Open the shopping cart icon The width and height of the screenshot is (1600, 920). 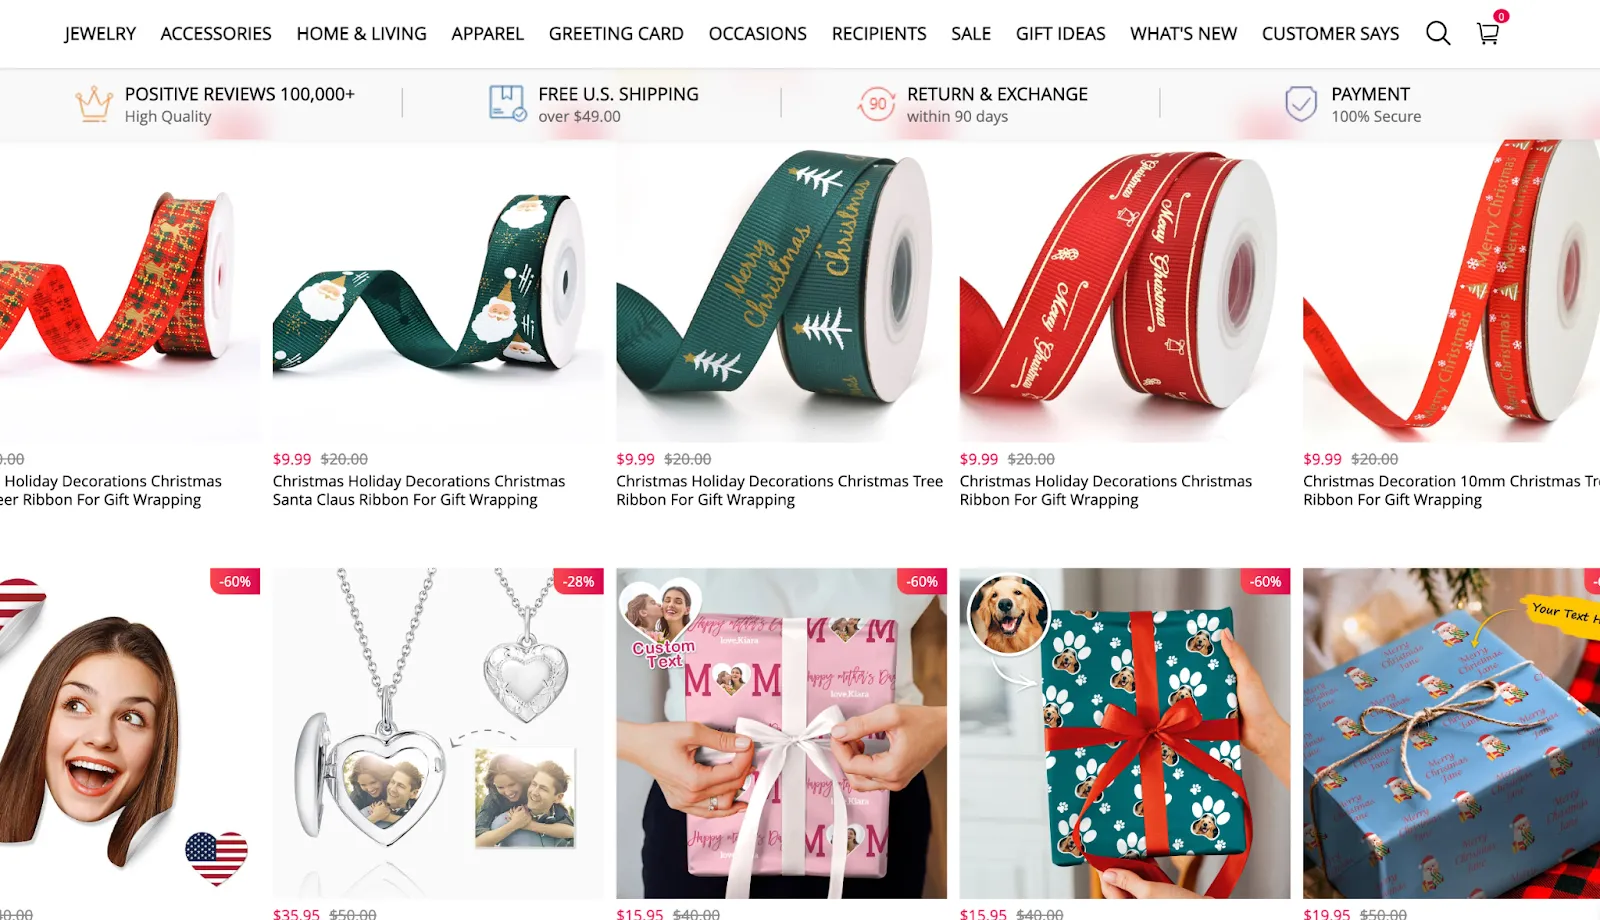1488,33
